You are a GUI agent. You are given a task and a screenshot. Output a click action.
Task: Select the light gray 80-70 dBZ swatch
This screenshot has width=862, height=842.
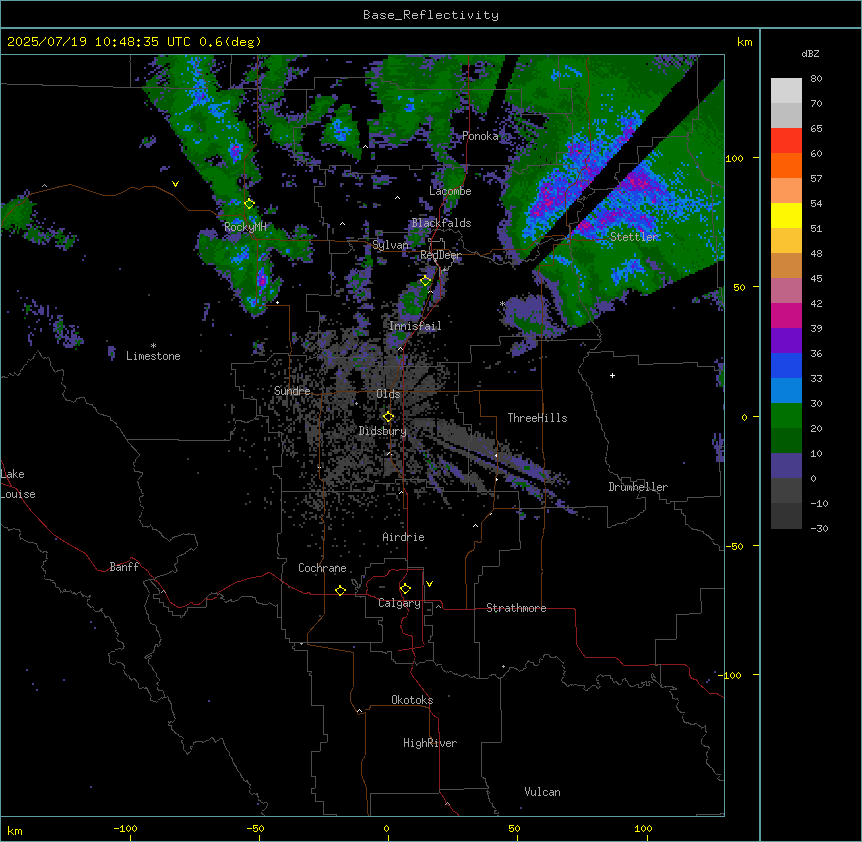(x=786, y=91)
